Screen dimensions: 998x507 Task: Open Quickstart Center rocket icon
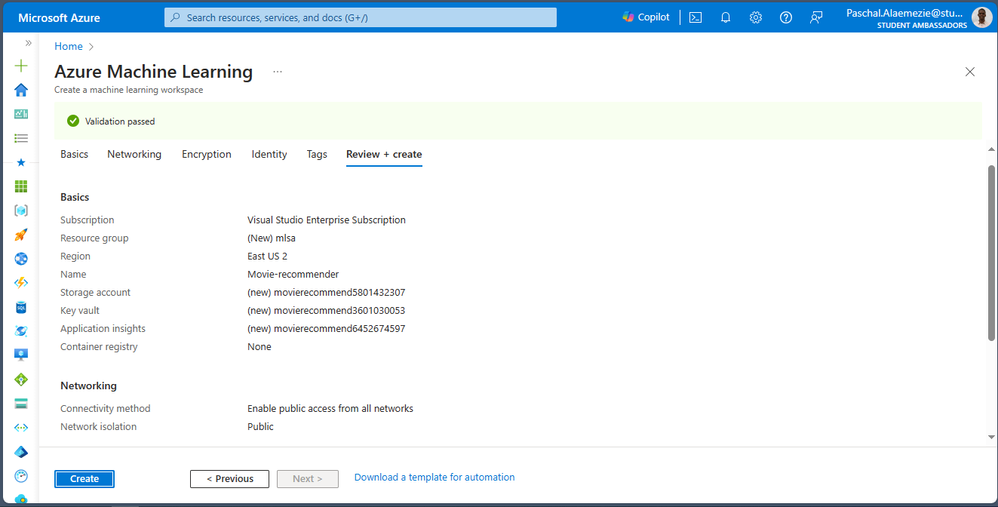pyautogui.click(x=21, y=235)
